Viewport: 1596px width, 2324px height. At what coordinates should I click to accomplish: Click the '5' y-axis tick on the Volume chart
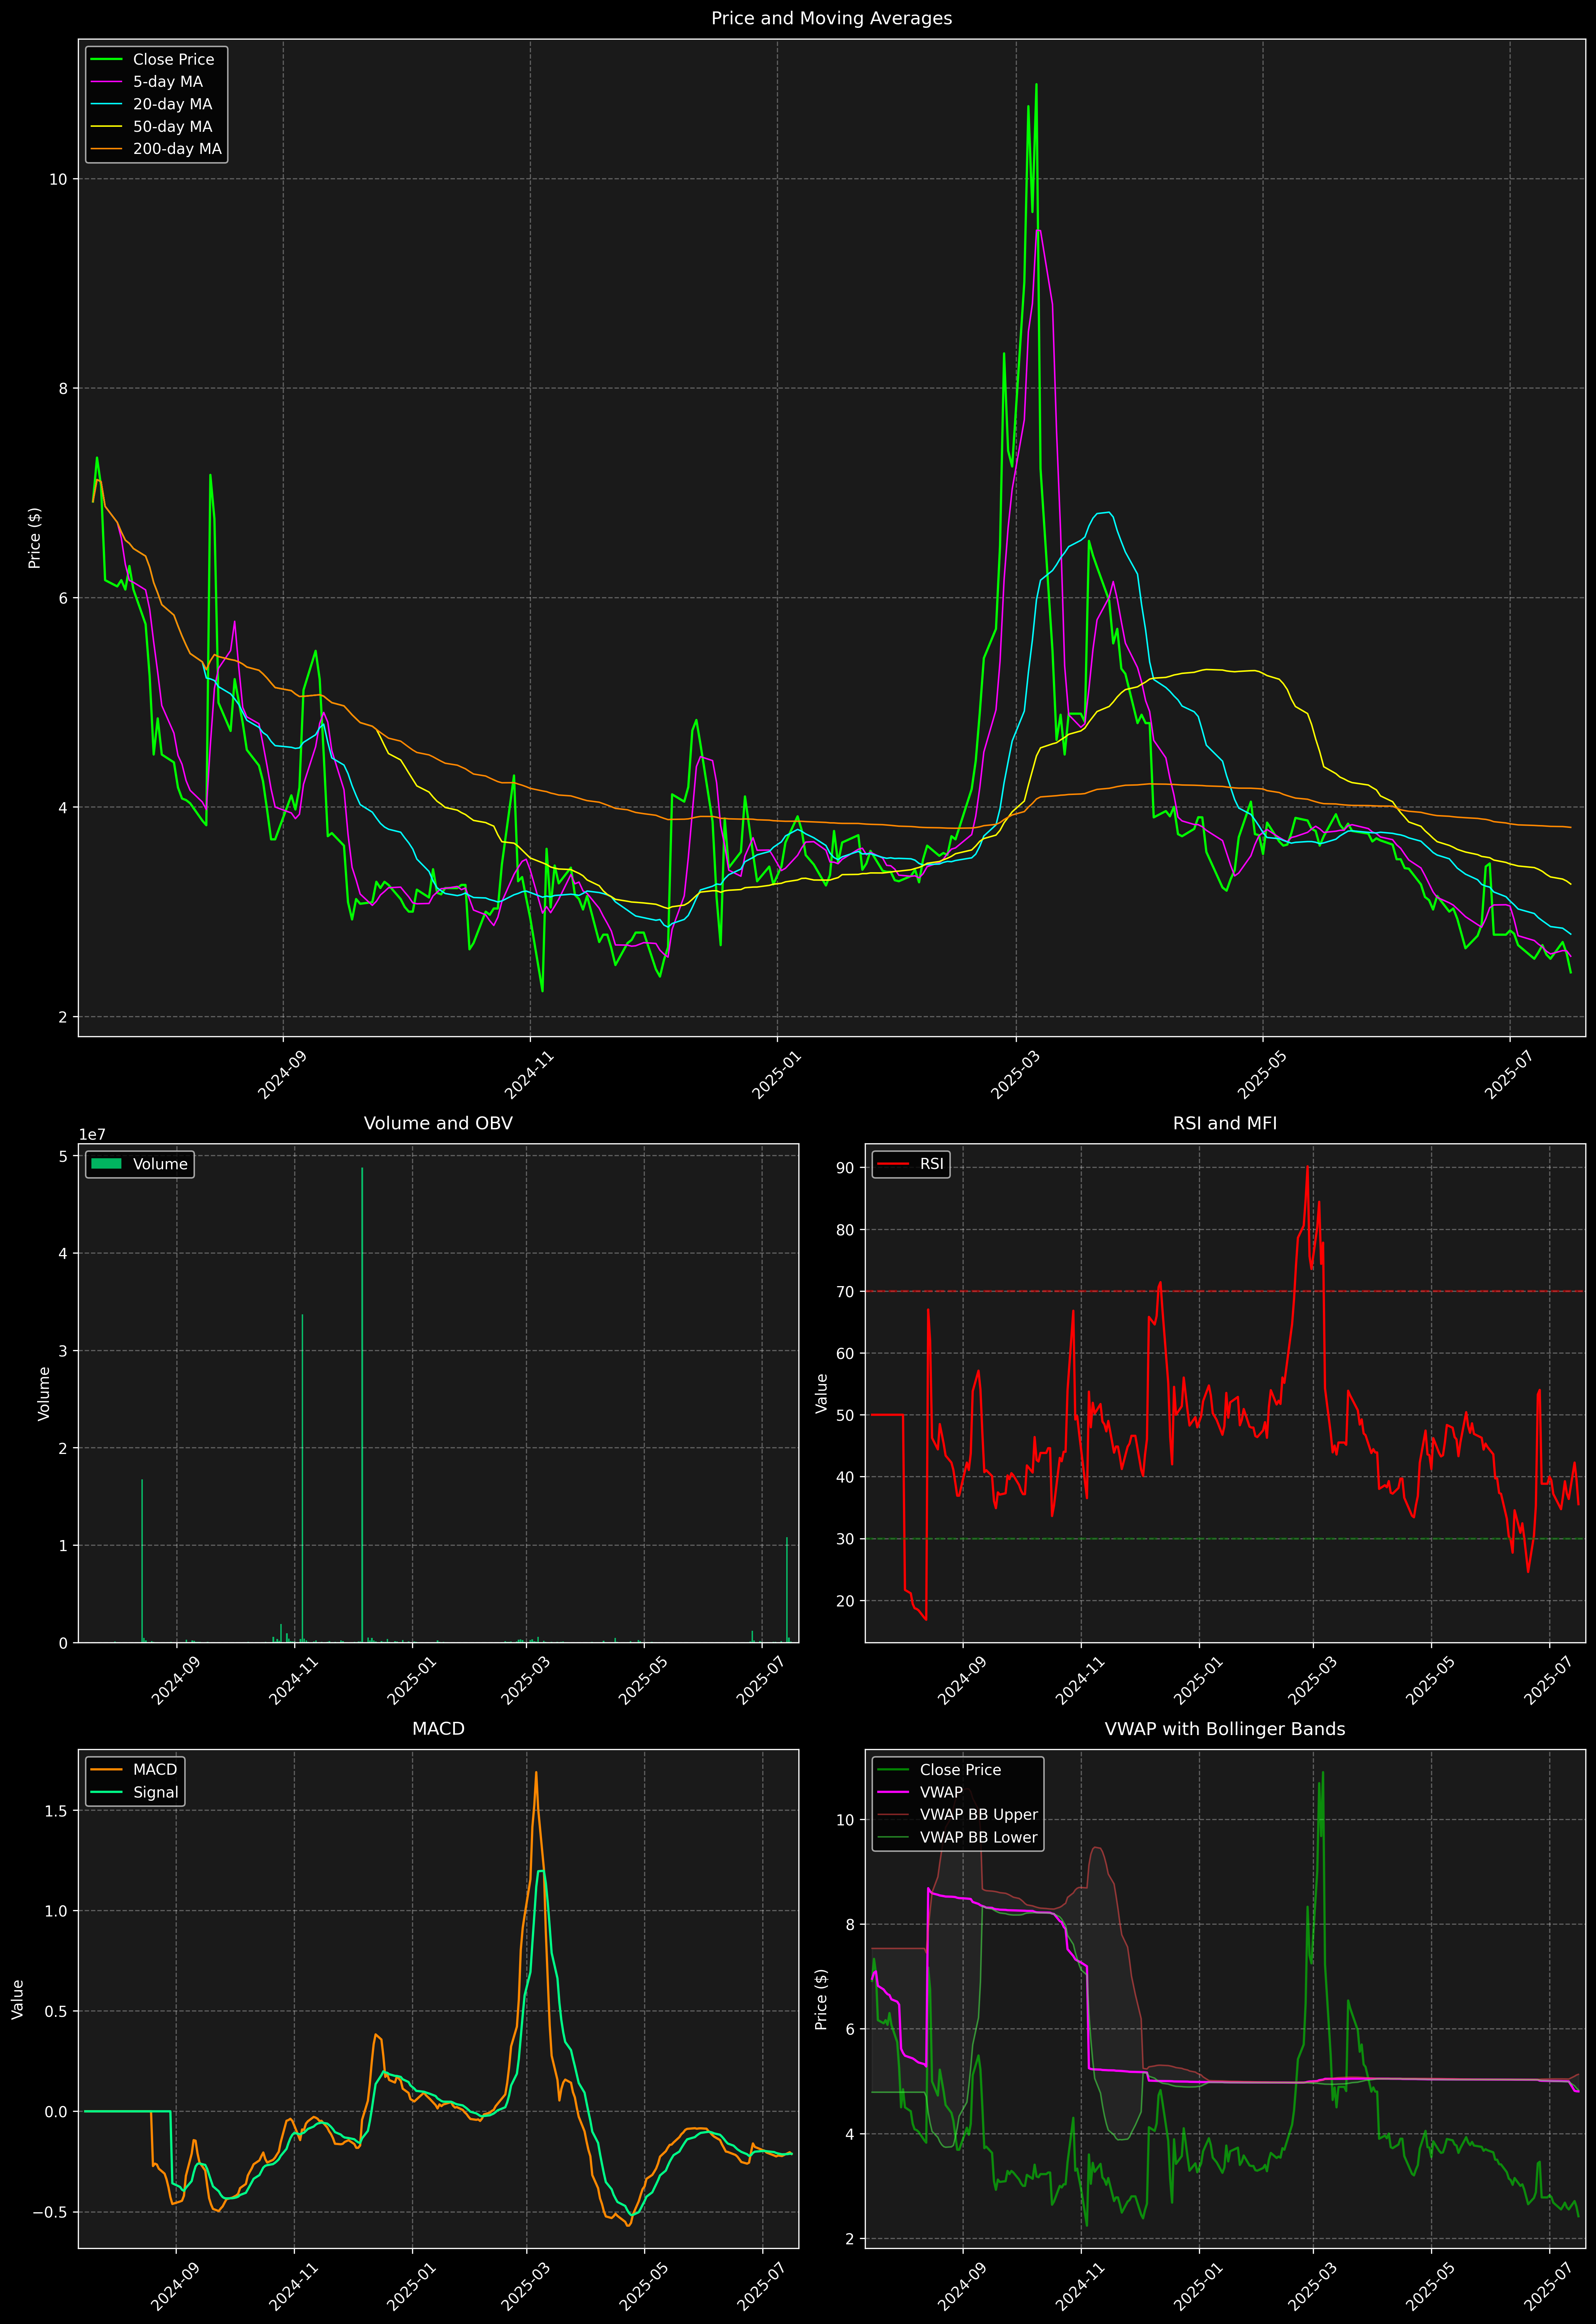tap(63, 1156)
